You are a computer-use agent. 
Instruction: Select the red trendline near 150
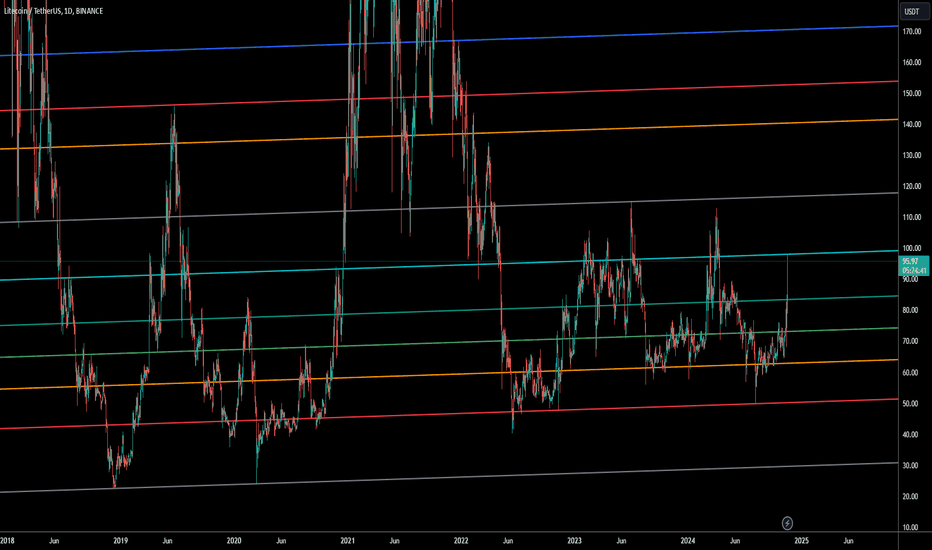[x=449, y=96]
